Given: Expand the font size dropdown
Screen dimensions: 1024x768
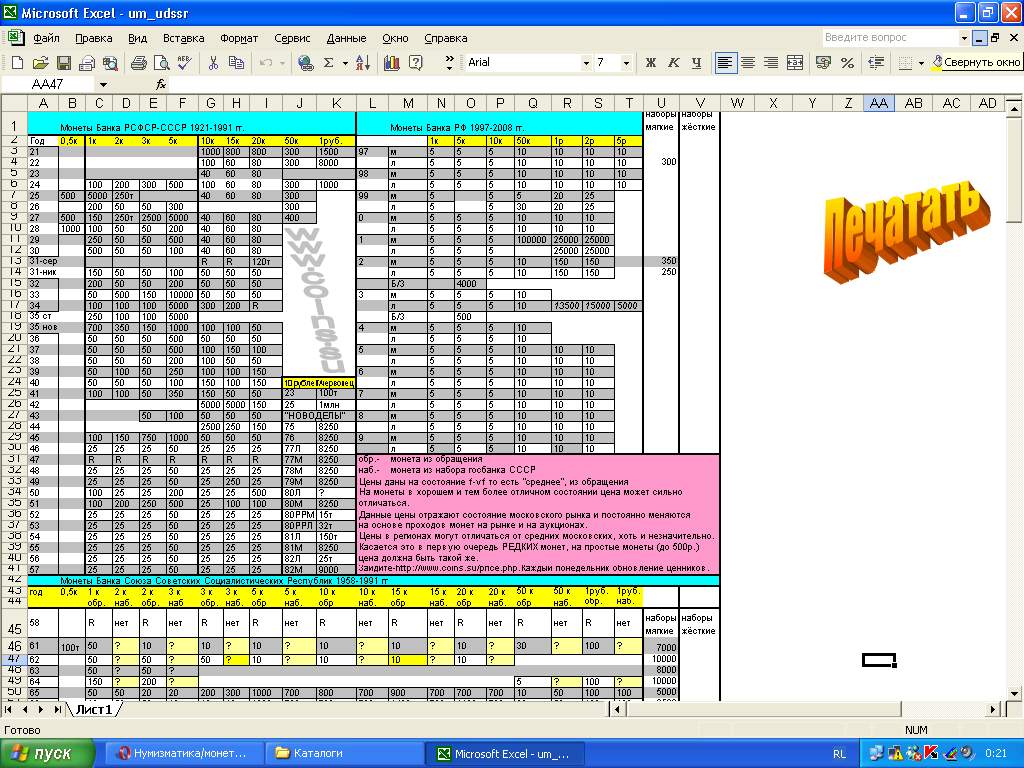Looking at the screenshot, I should coord(627,62).
